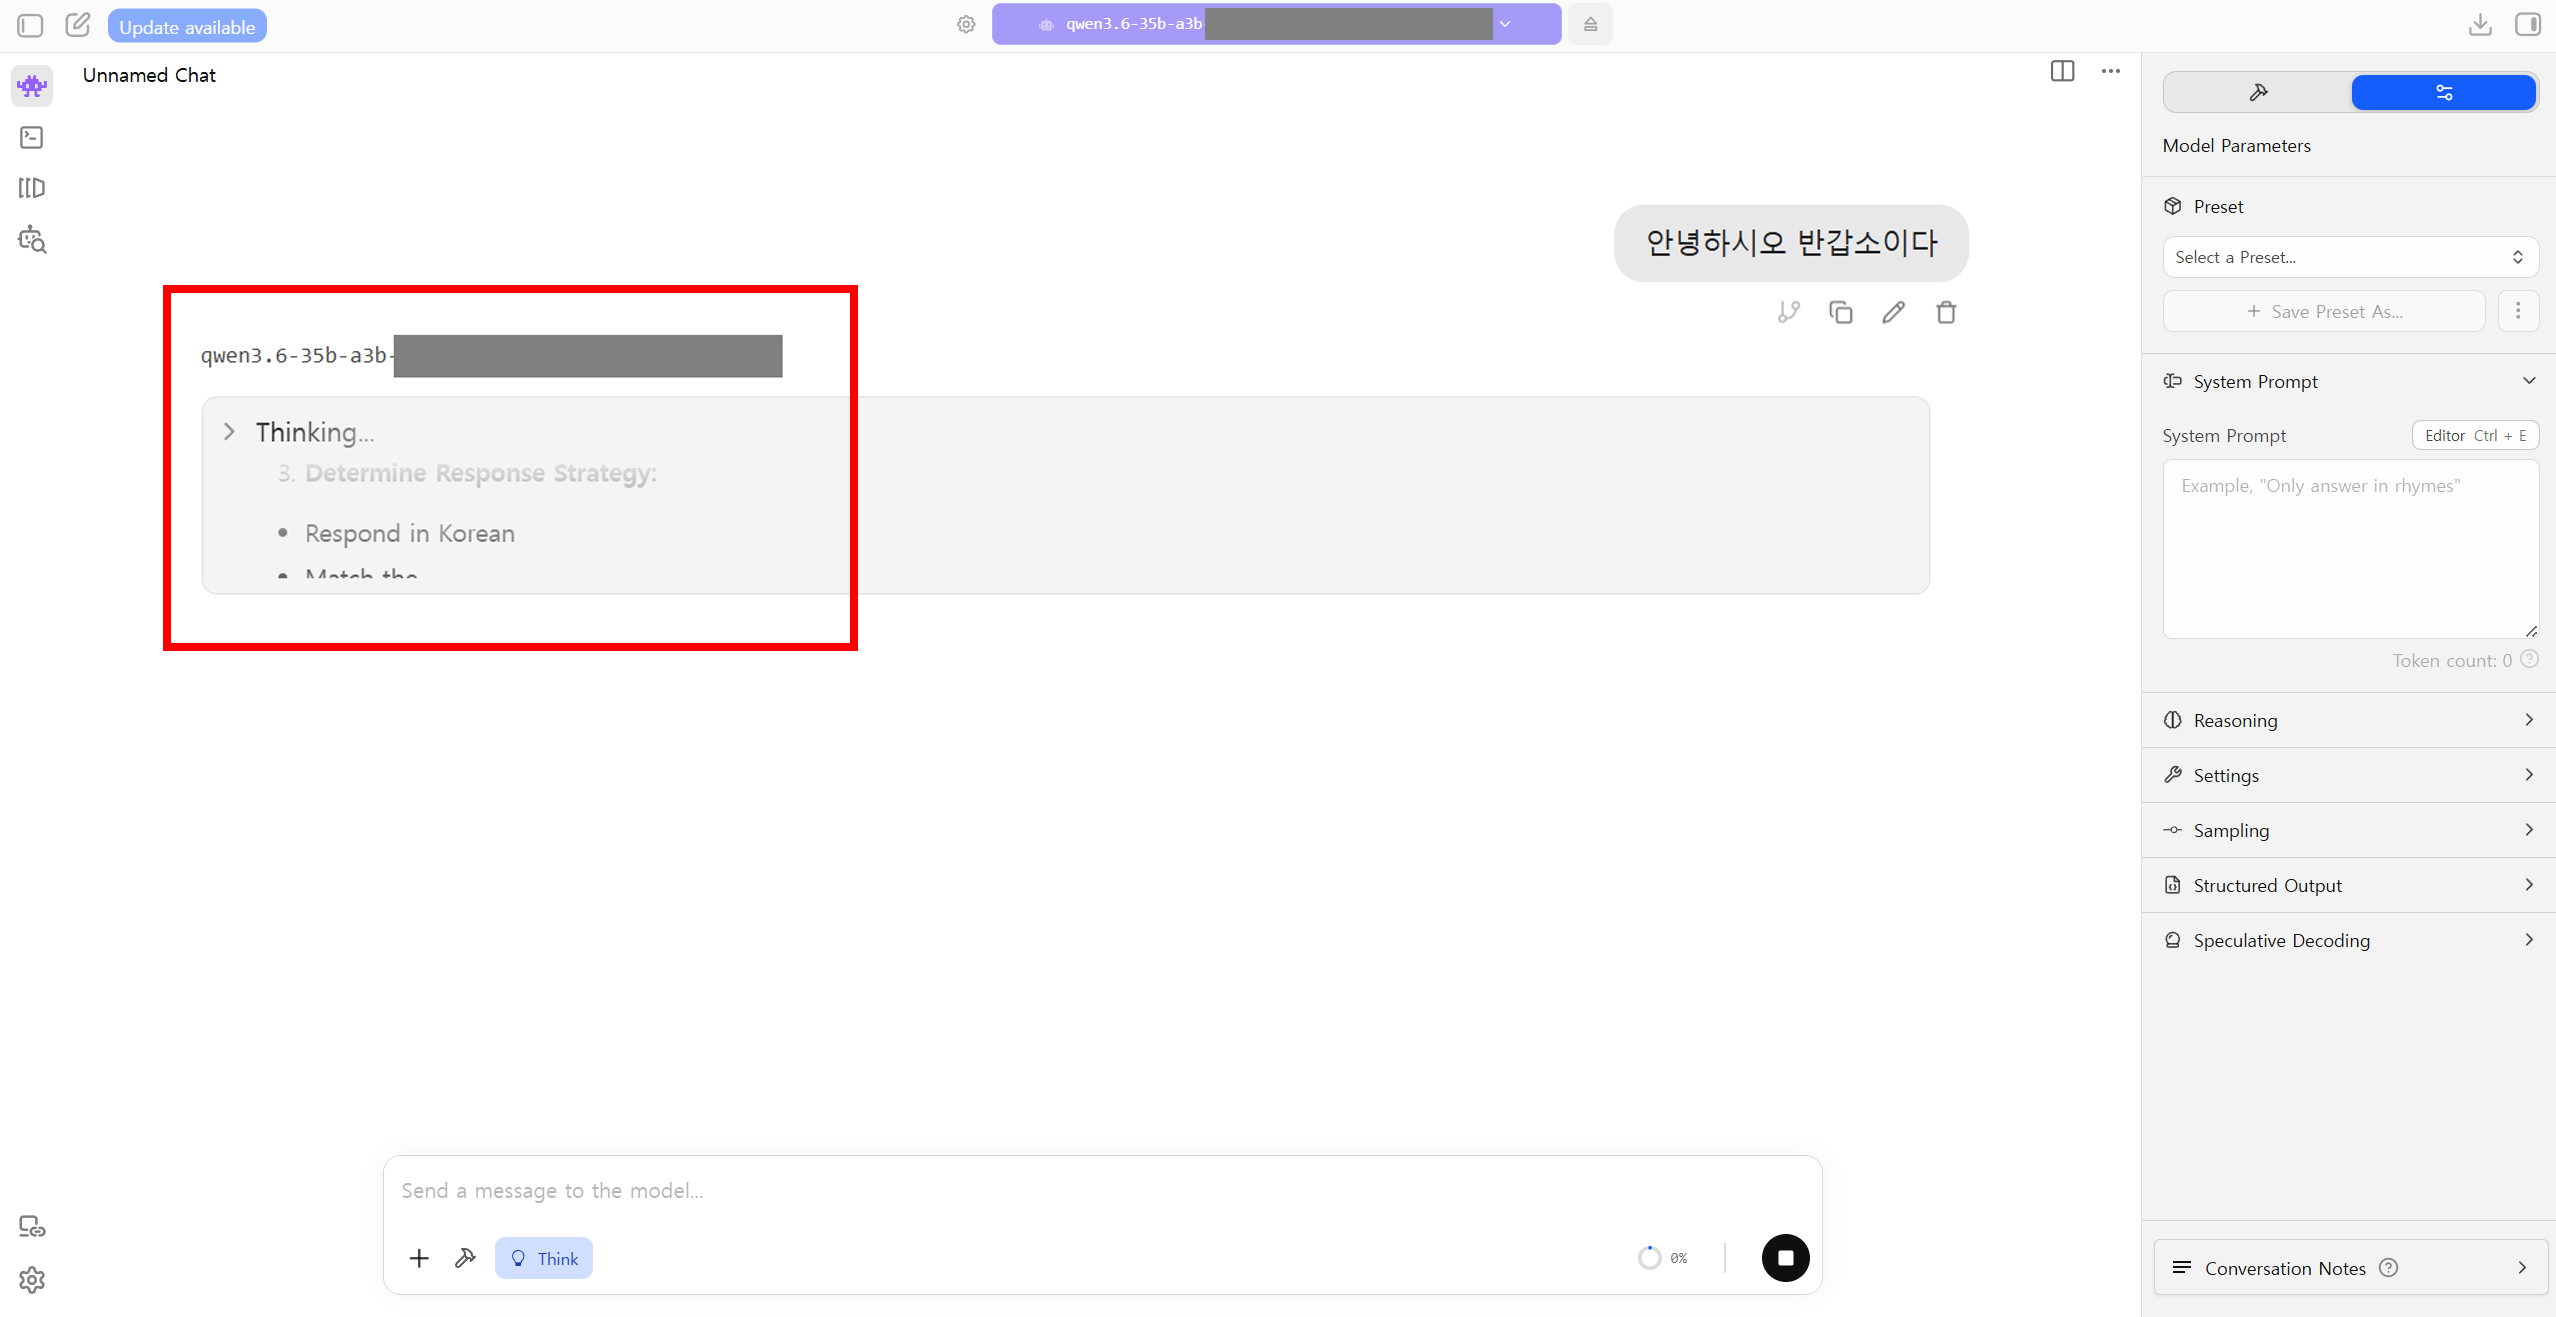The height and width of the screenshot is (1317, 2556).
Task: Expand the Sampling section
Action: click(2350, 830)
